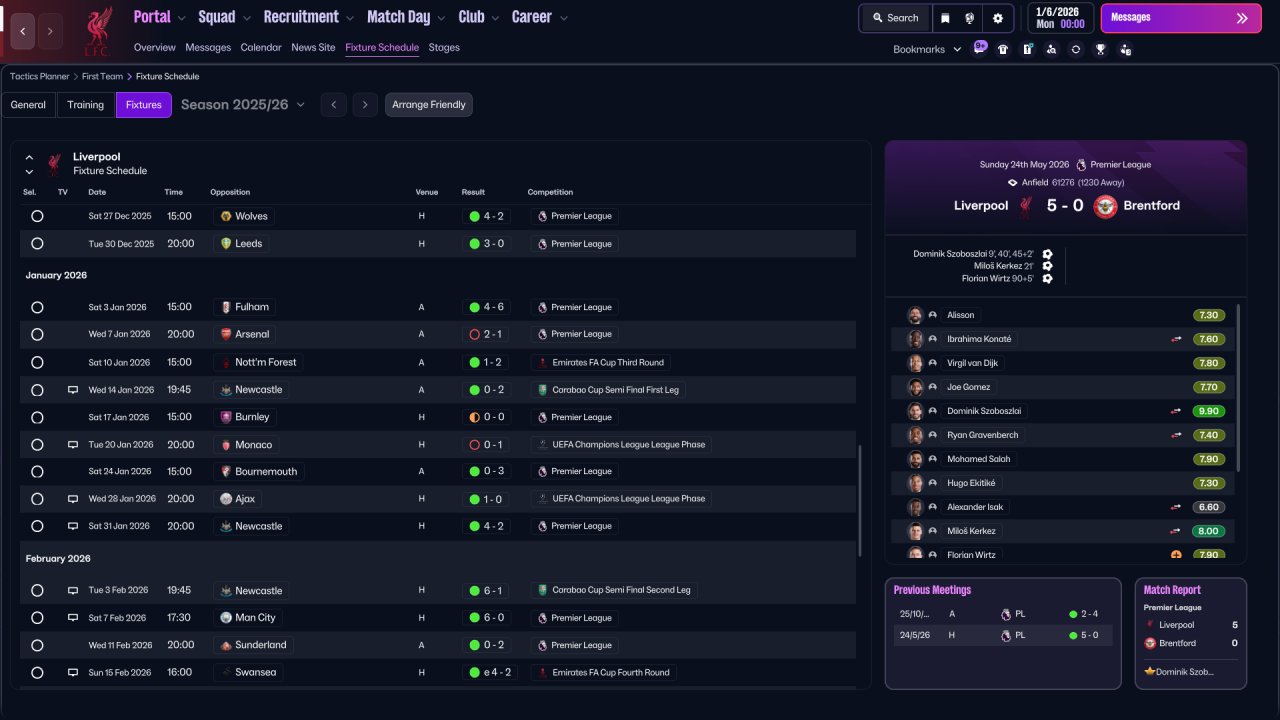Open the Season 2025/26 dropdown
The height and width of the screenshot is (720, 1280).
[243, 104]
